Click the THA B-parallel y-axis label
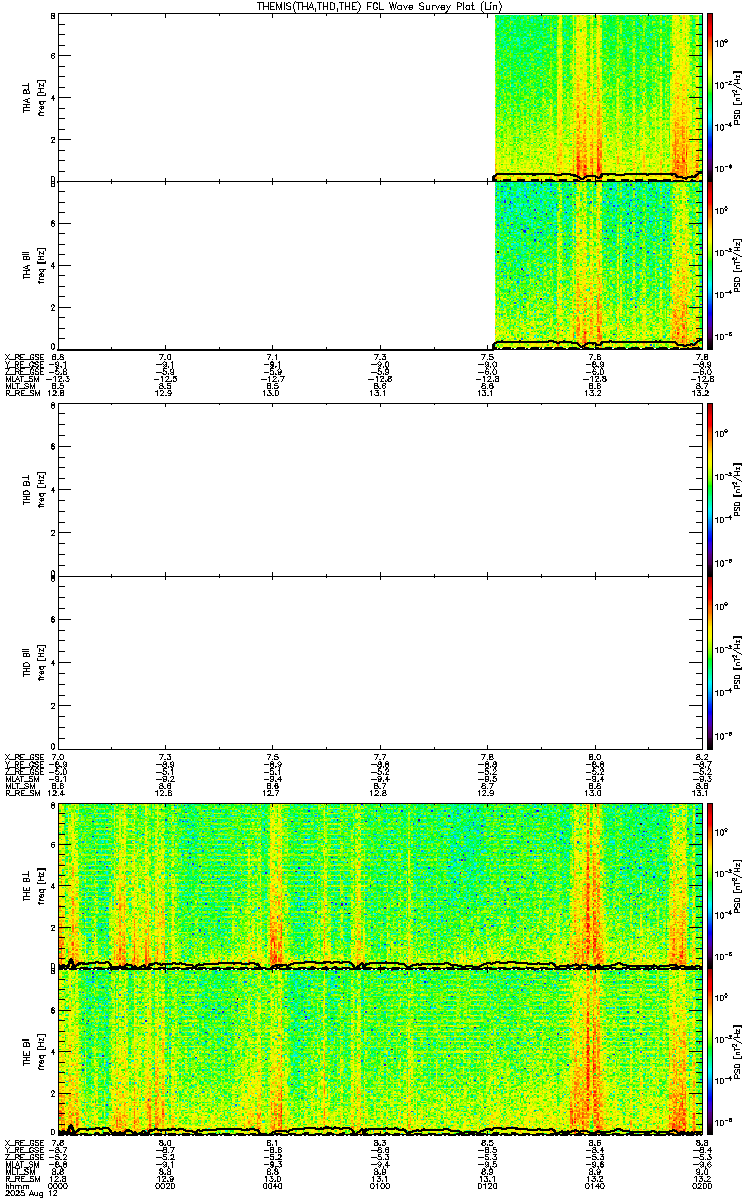This screenshot has width=750, height=1200. click(34, 264)
